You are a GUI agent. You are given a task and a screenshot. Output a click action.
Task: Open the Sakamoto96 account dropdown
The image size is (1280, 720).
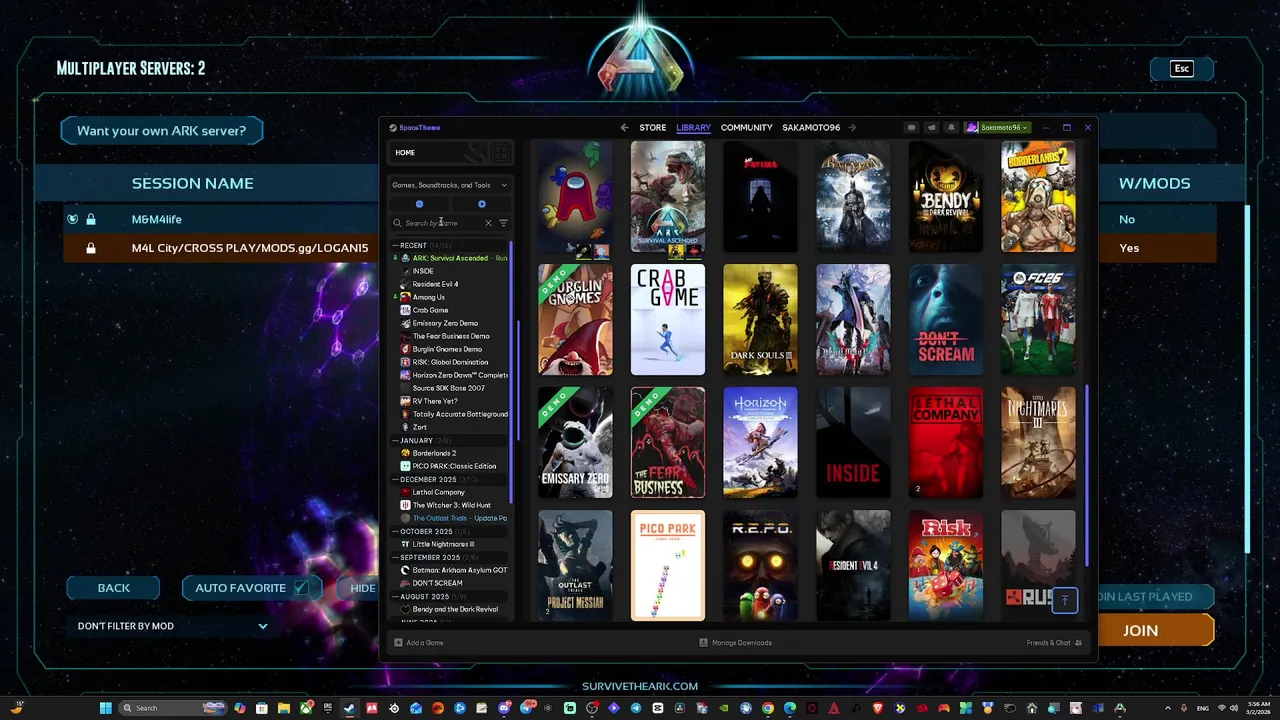coord(997,128)
